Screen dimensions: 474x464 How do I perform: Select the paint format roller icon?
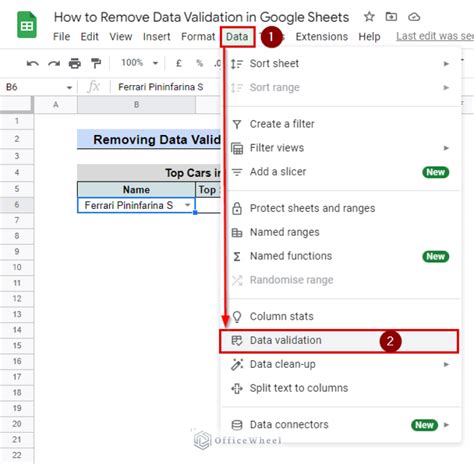96,63
